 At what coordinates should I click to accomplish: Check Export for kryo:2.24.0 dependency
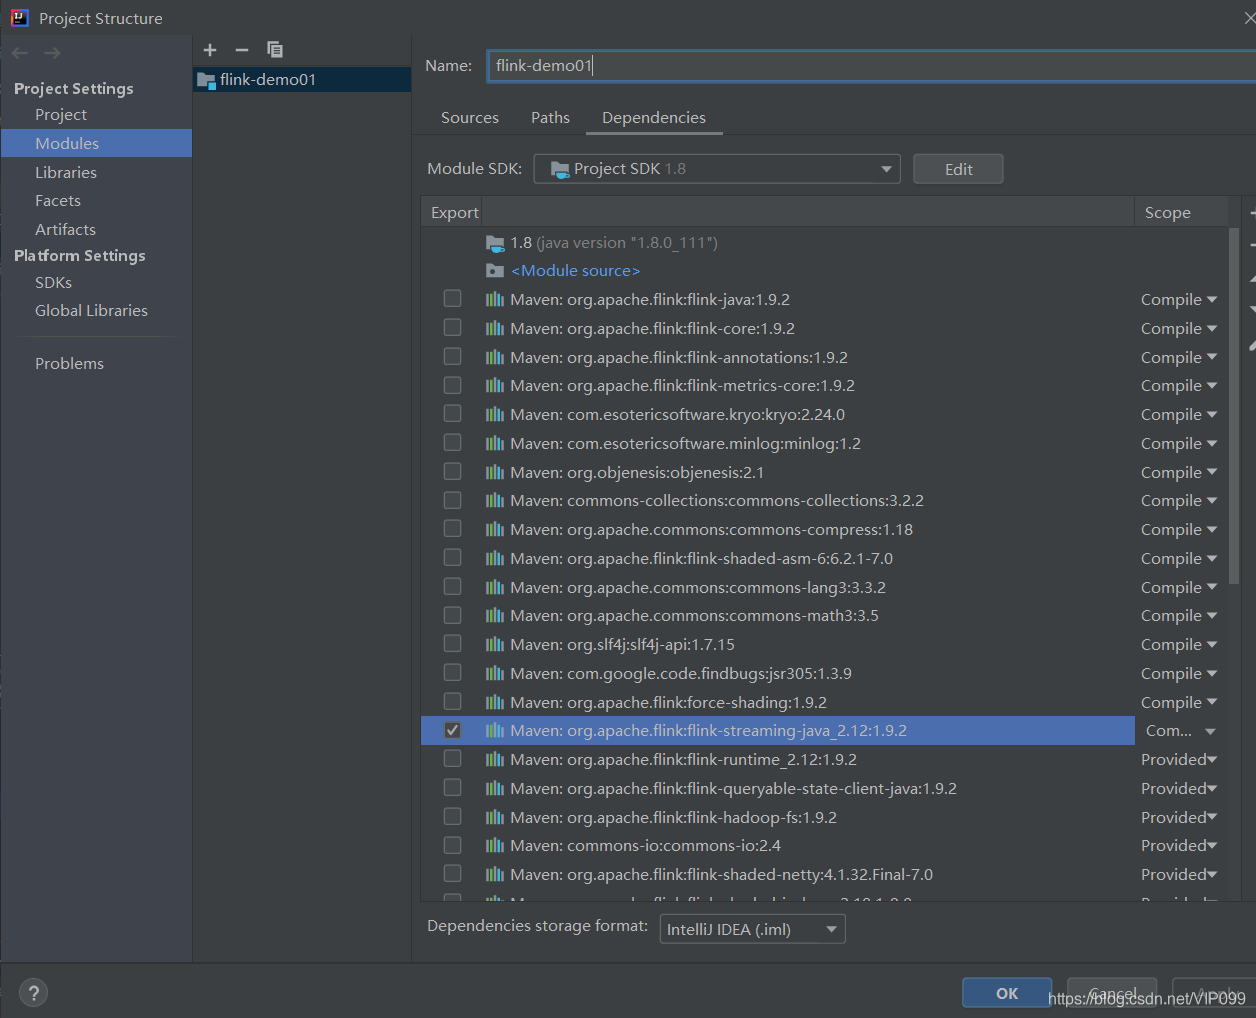[x=452, y=413]
